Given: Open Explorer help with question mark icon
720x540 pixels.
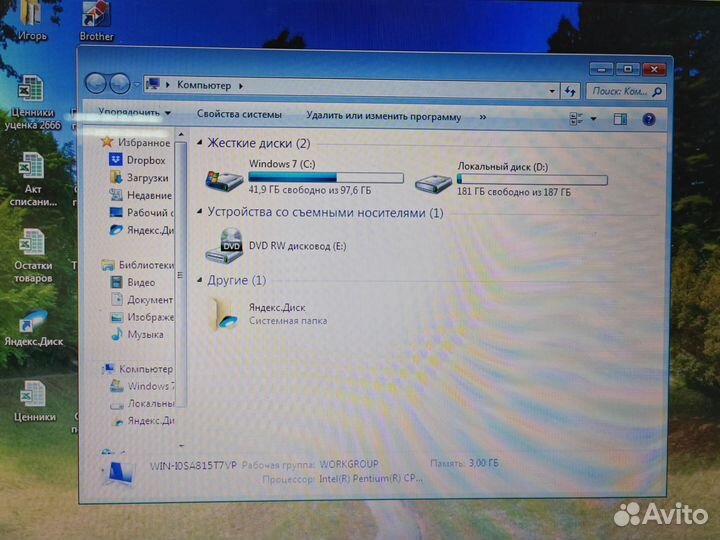Looking at the screenshot, I should [648, 120].
